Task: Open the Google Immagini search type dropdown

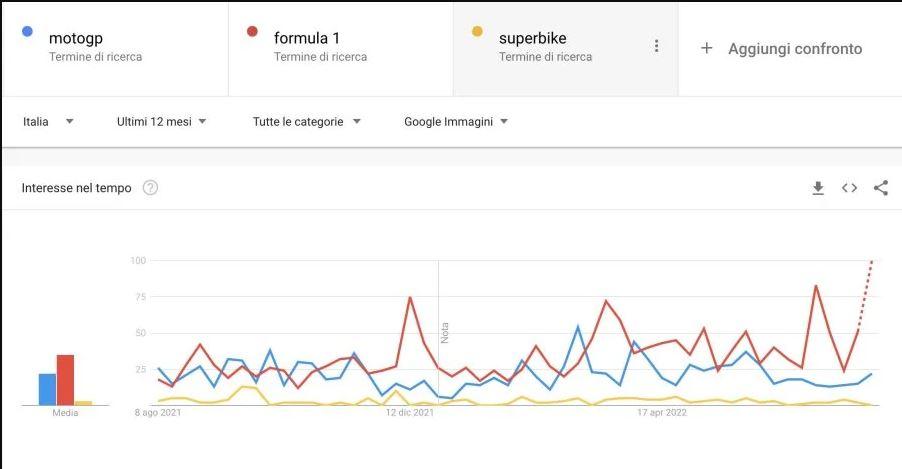Action: pyautogui.click(x=456, y=121)
